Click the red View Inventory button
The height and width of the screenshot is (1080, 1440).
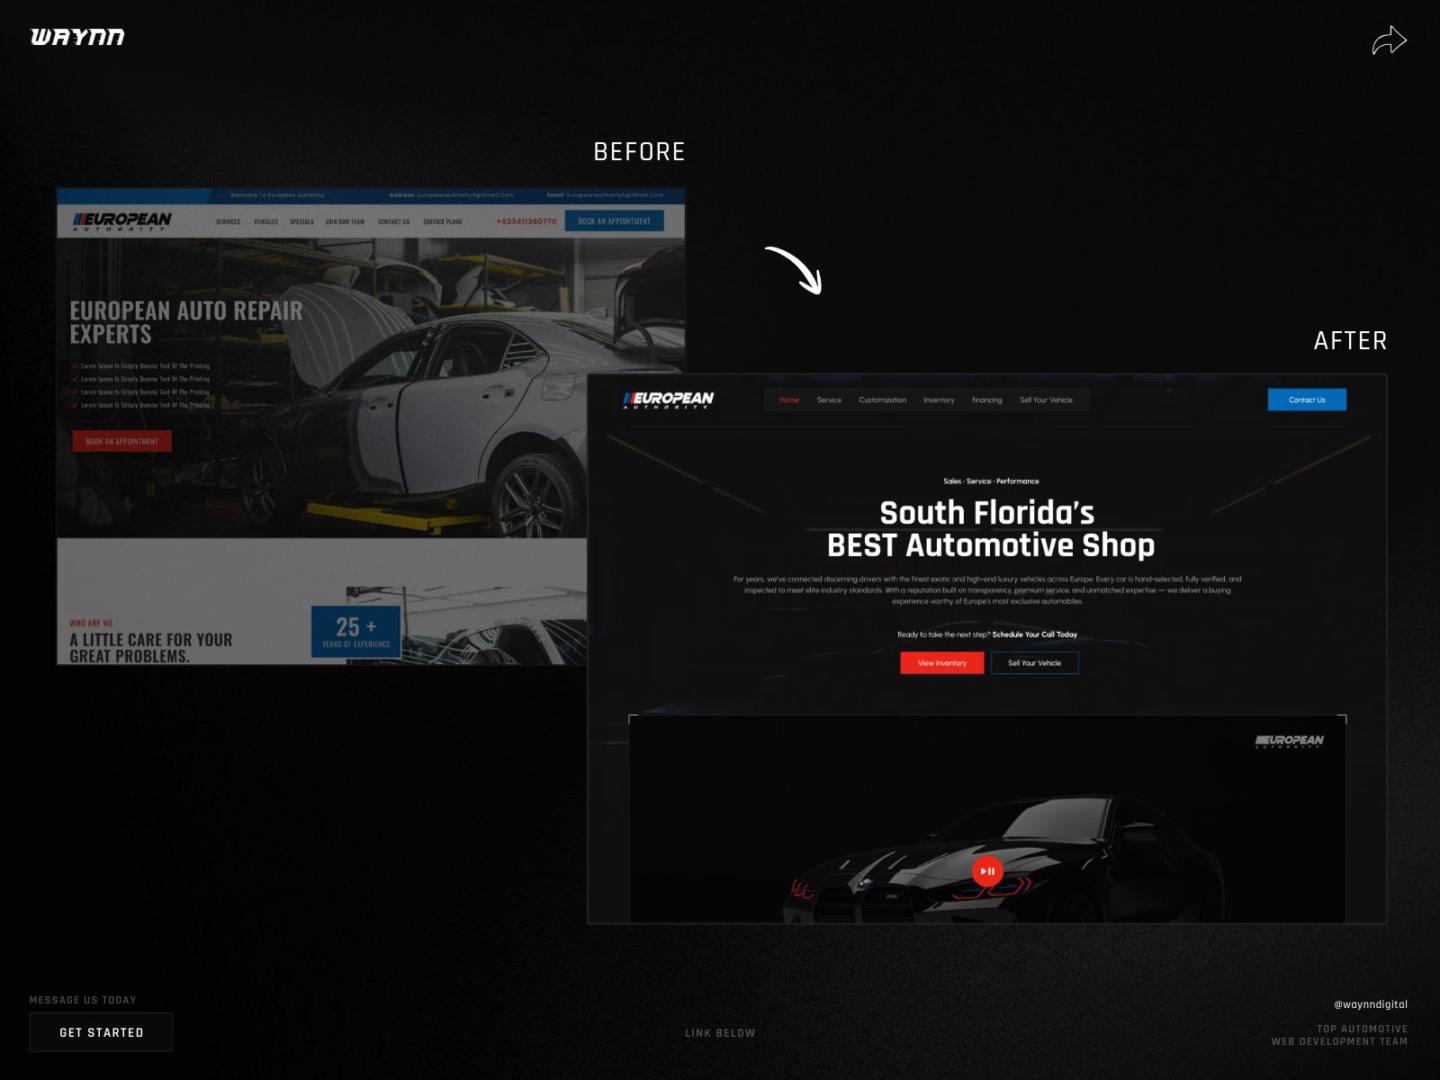942,663
